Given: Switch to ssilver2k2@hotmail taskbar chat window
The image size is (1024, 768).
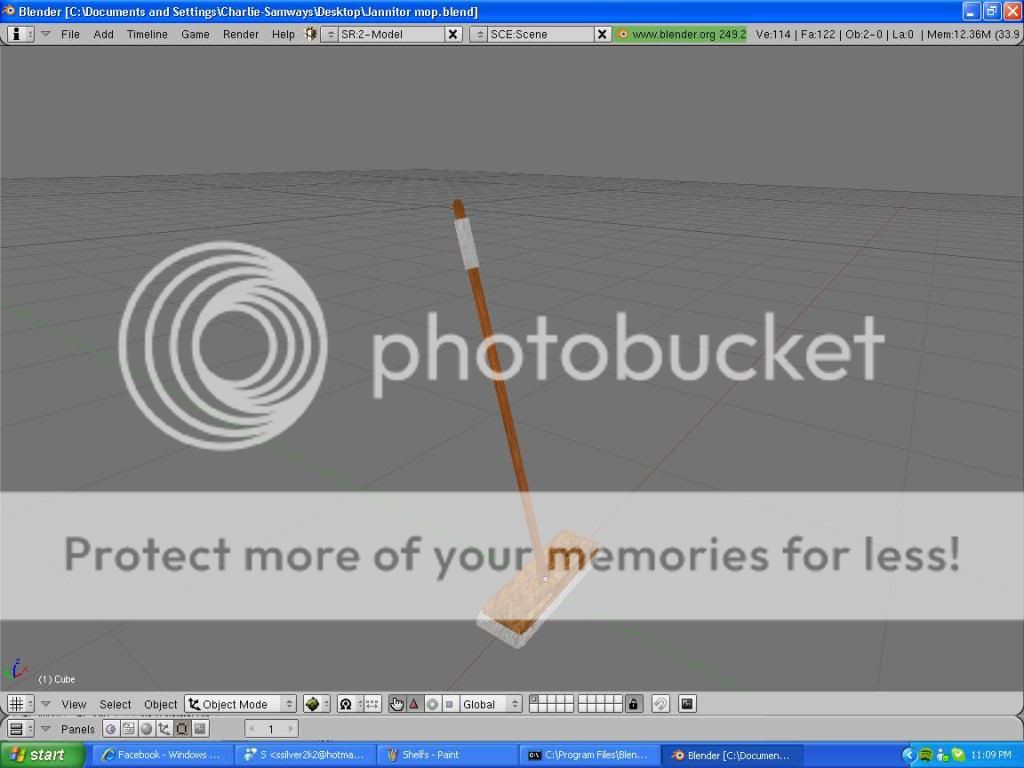Looking at the screenshot, I should point(304,755).
